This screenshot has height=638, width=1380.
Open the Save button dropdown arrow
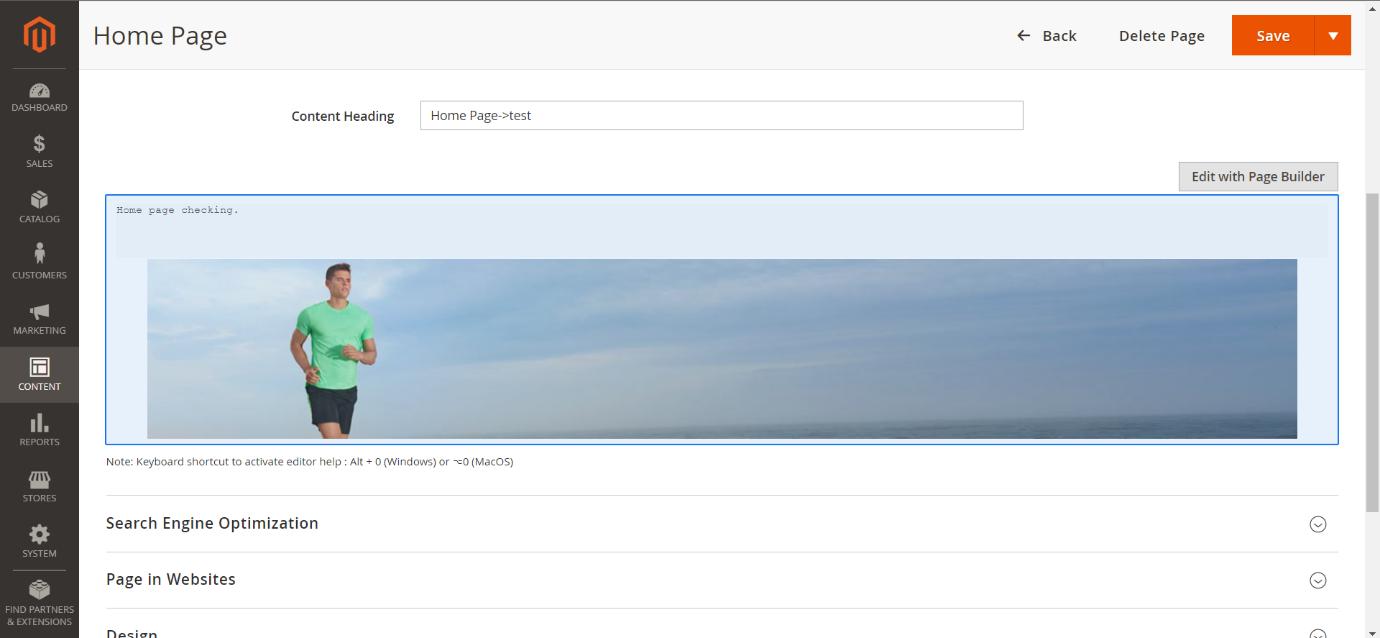1332,36
